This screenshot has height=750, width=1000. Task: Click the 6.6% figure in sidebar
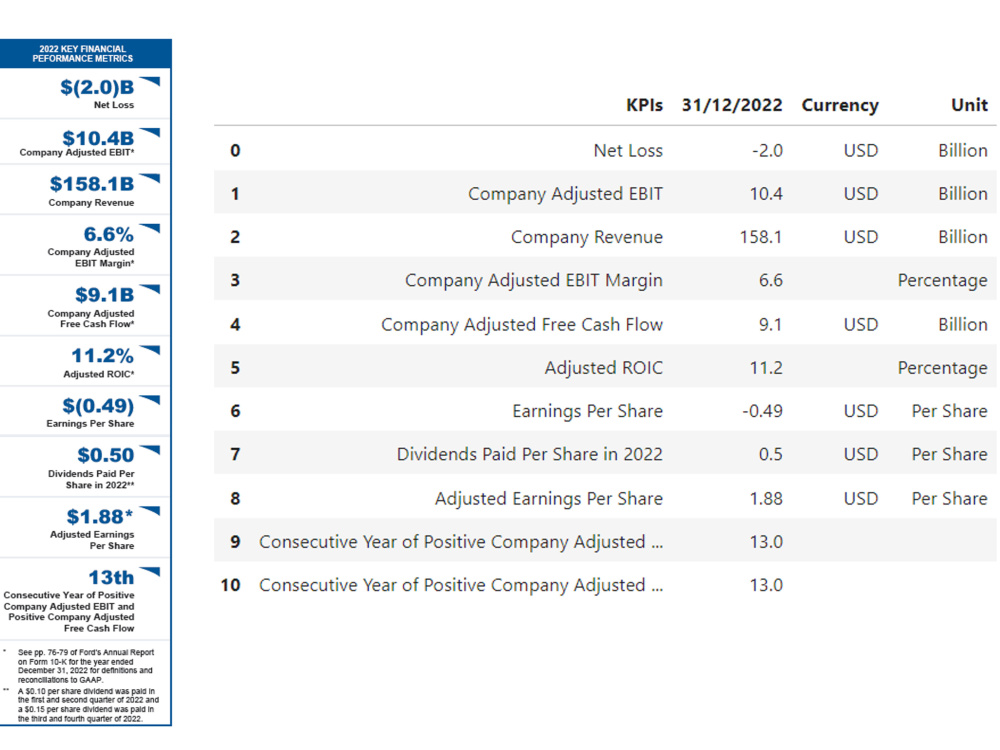coord(108,235)
